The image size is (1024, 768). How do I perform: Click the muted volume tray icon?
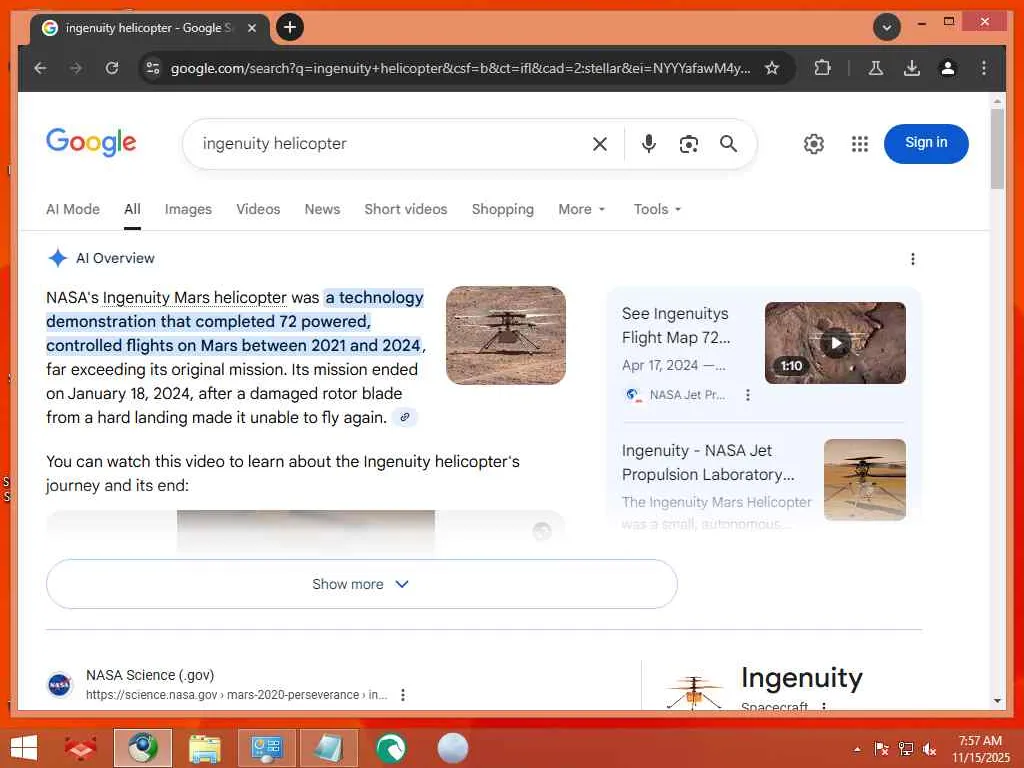click(x=929, y=748)
